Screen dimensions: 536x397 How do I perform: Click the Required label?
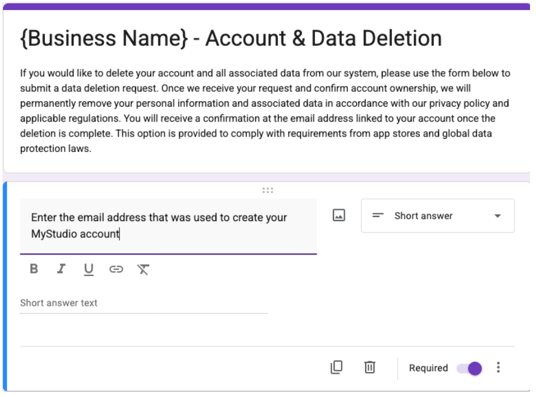click(x=428, y=368)
